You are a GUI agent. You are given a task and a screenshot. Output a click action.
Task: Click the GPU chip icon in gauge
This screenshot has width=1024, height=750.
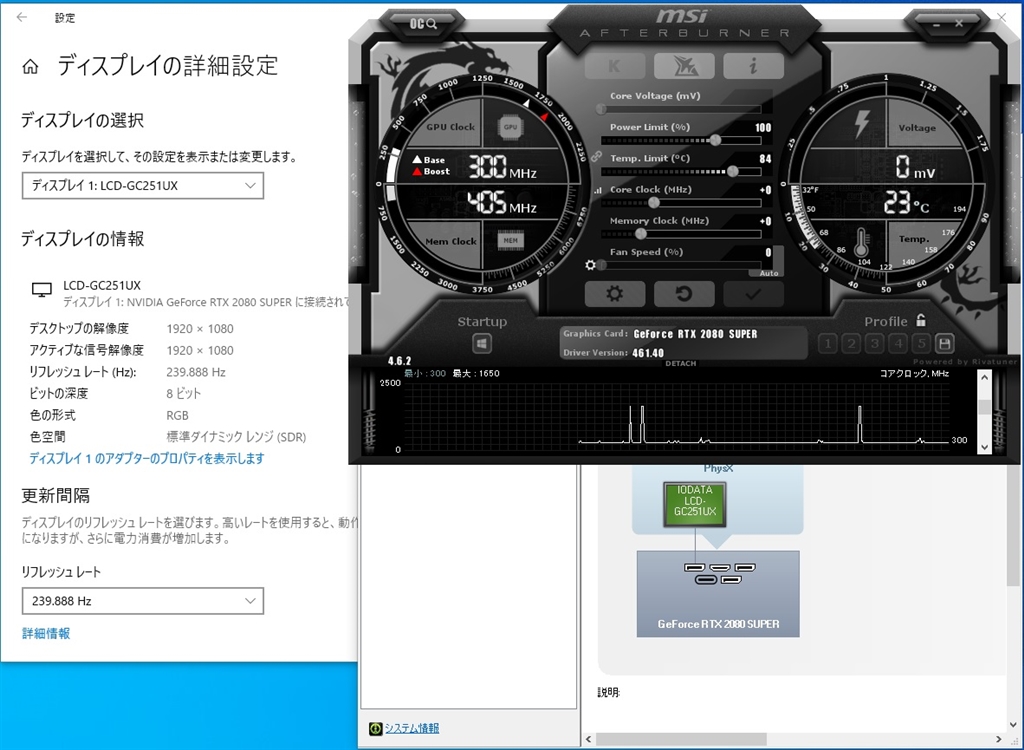tap(511, 127)
